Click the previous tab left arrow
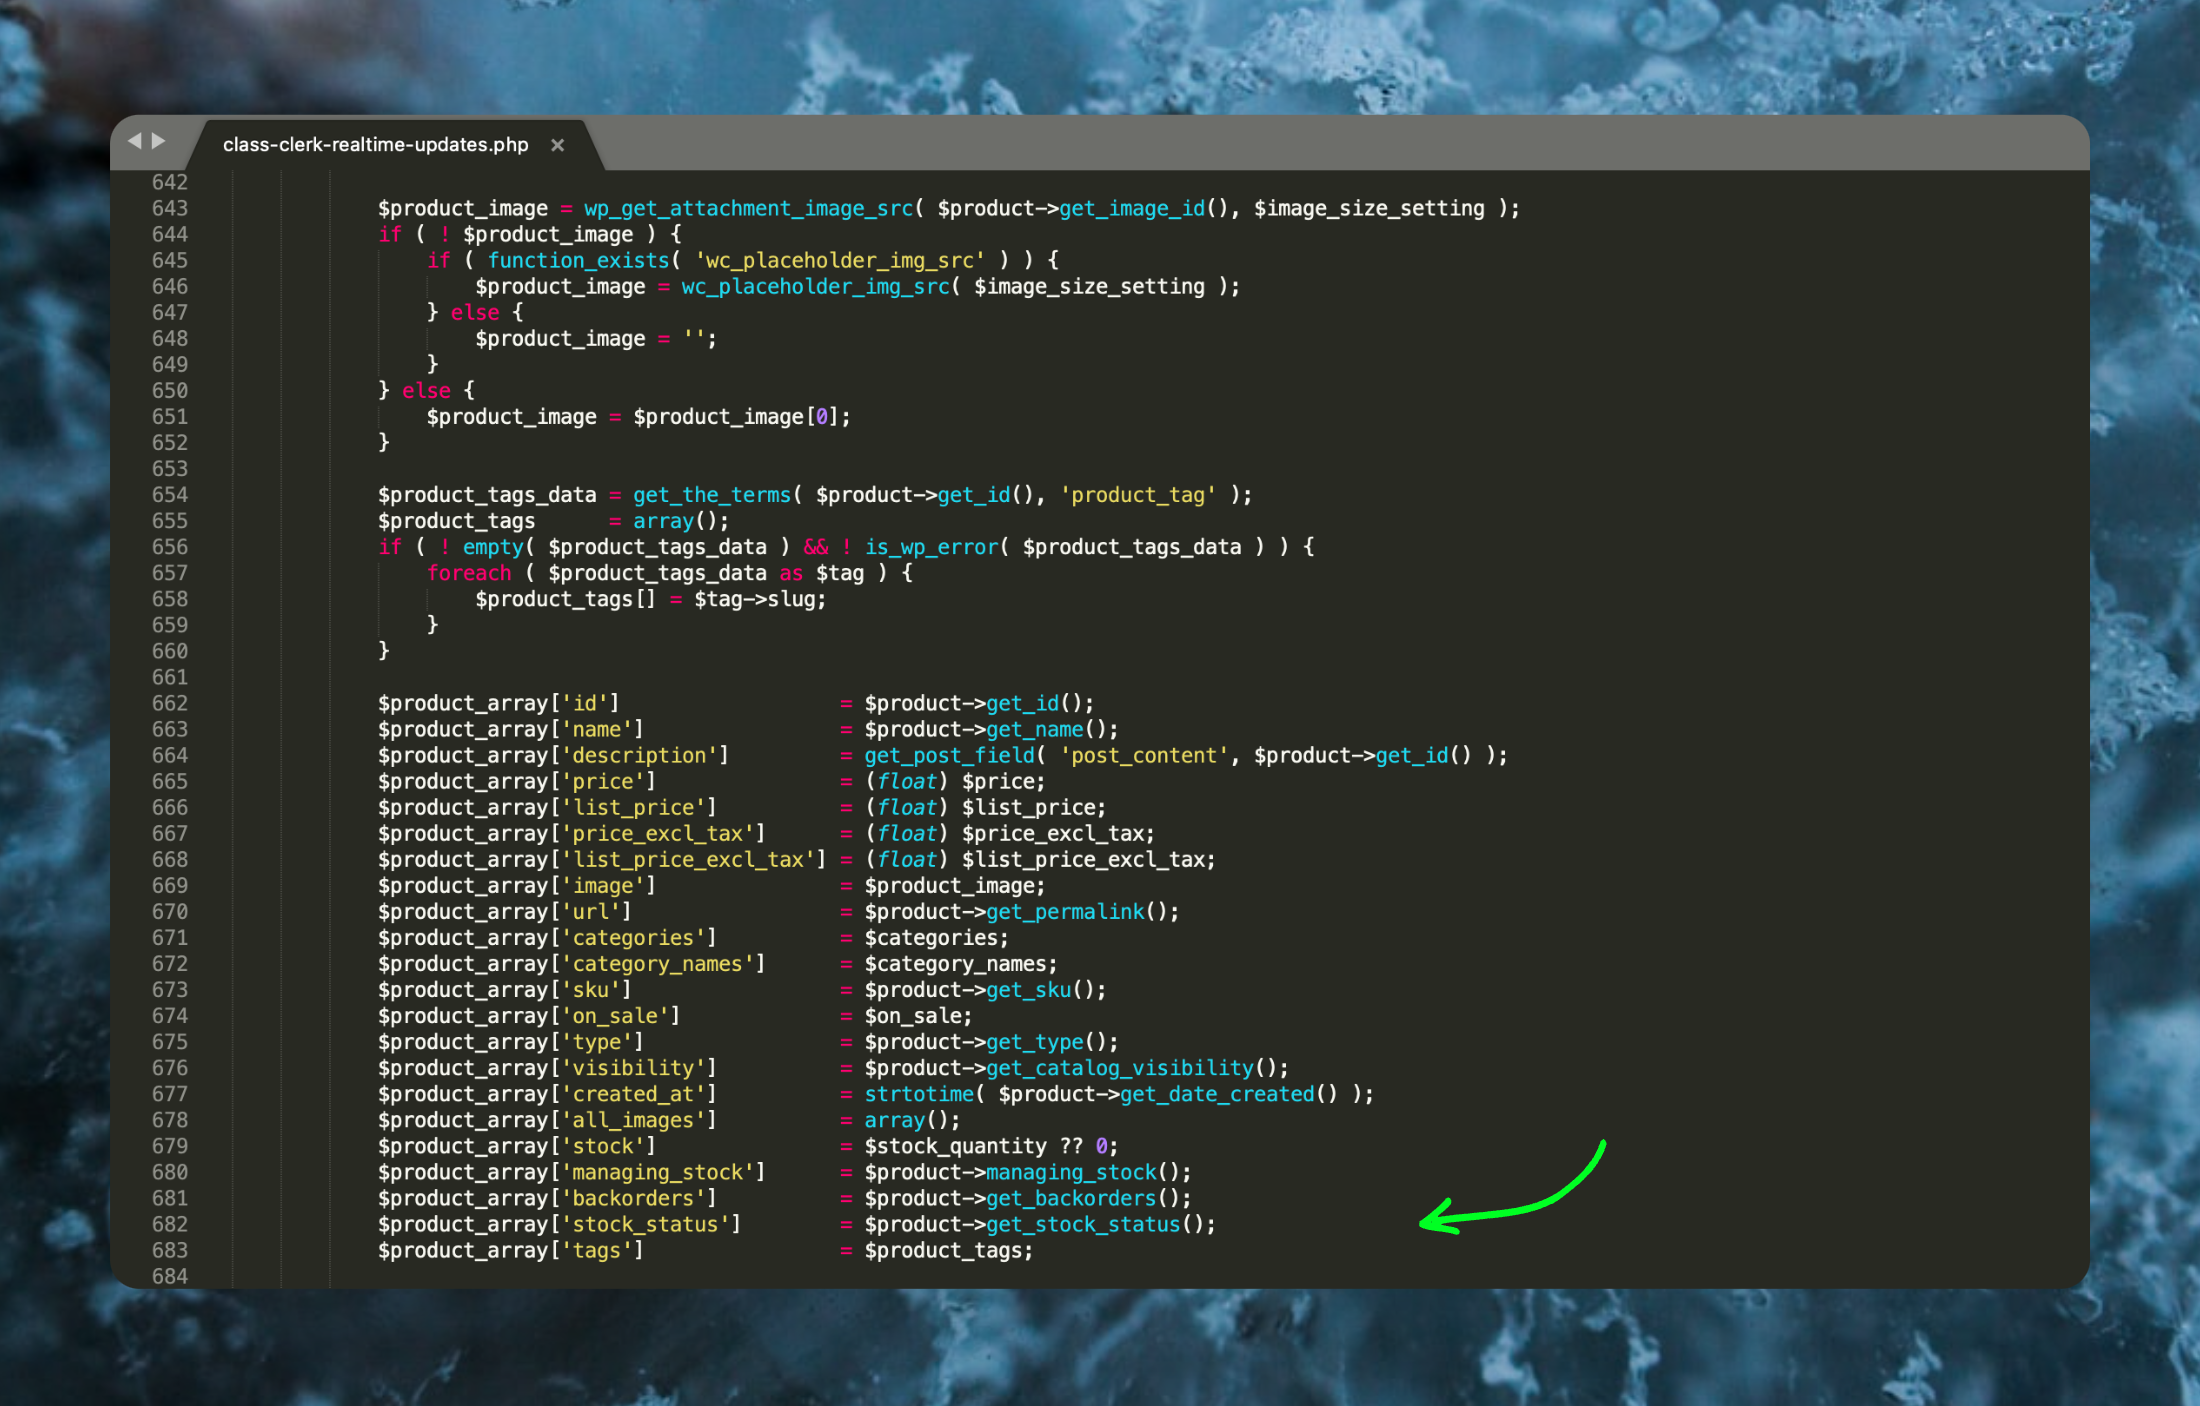The height and width of the screenshot is (1406, 2200). pyautogui.click(x=135, y=142)
